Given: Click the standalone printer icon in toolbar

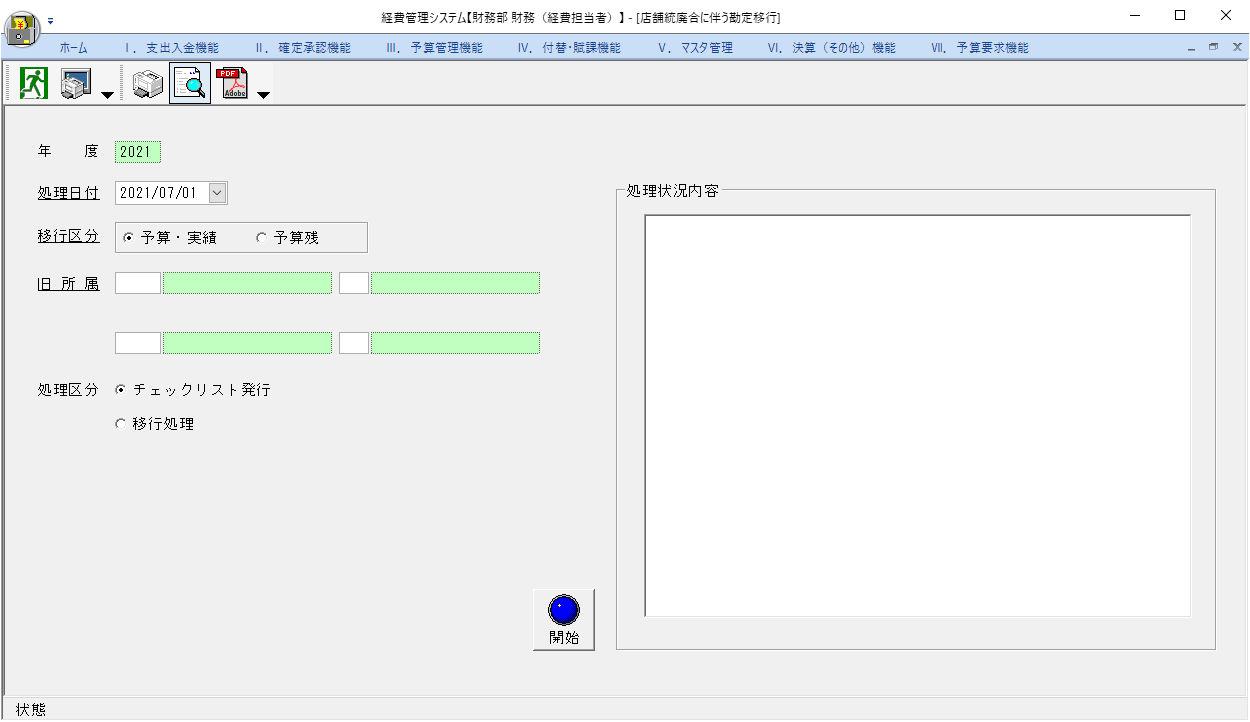Looking at the screenshot, I should (x=147, y=85).
